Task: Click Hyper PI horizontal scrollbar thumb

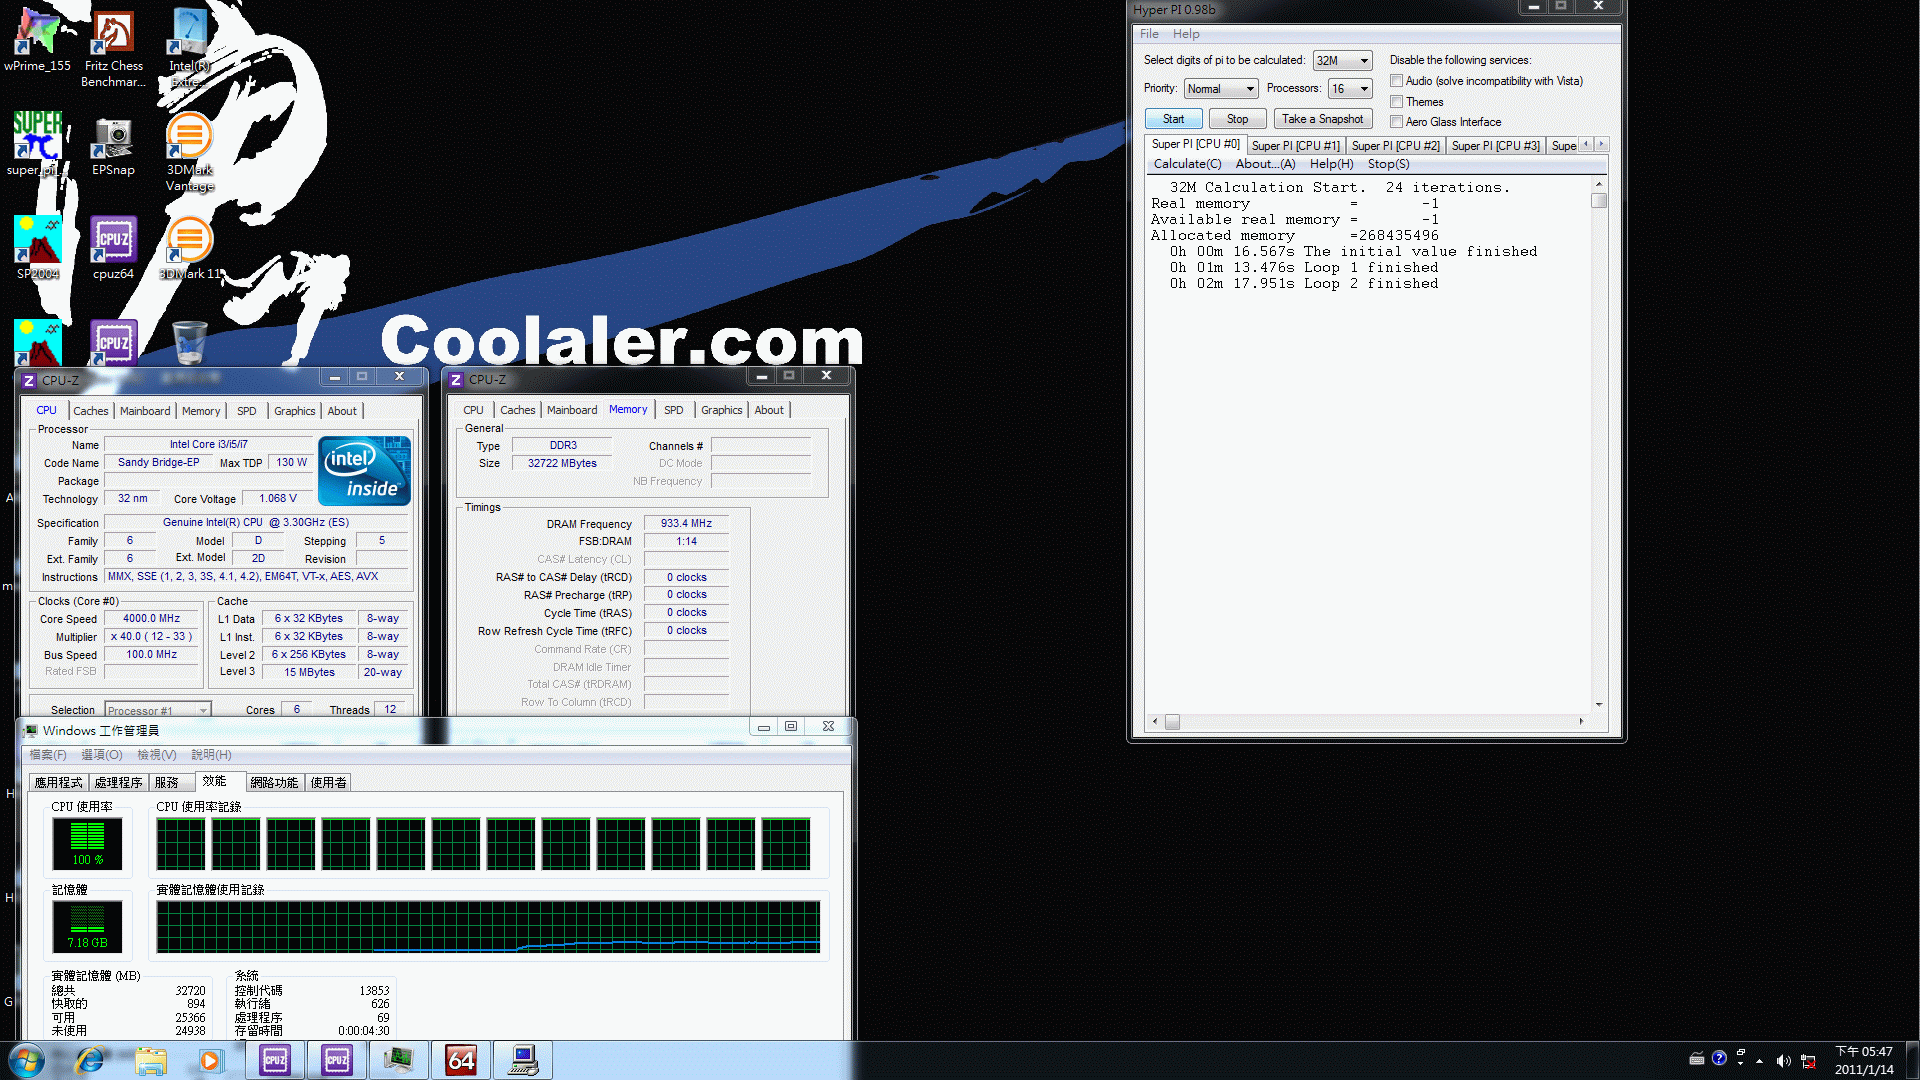Action: pos(1172,722)
